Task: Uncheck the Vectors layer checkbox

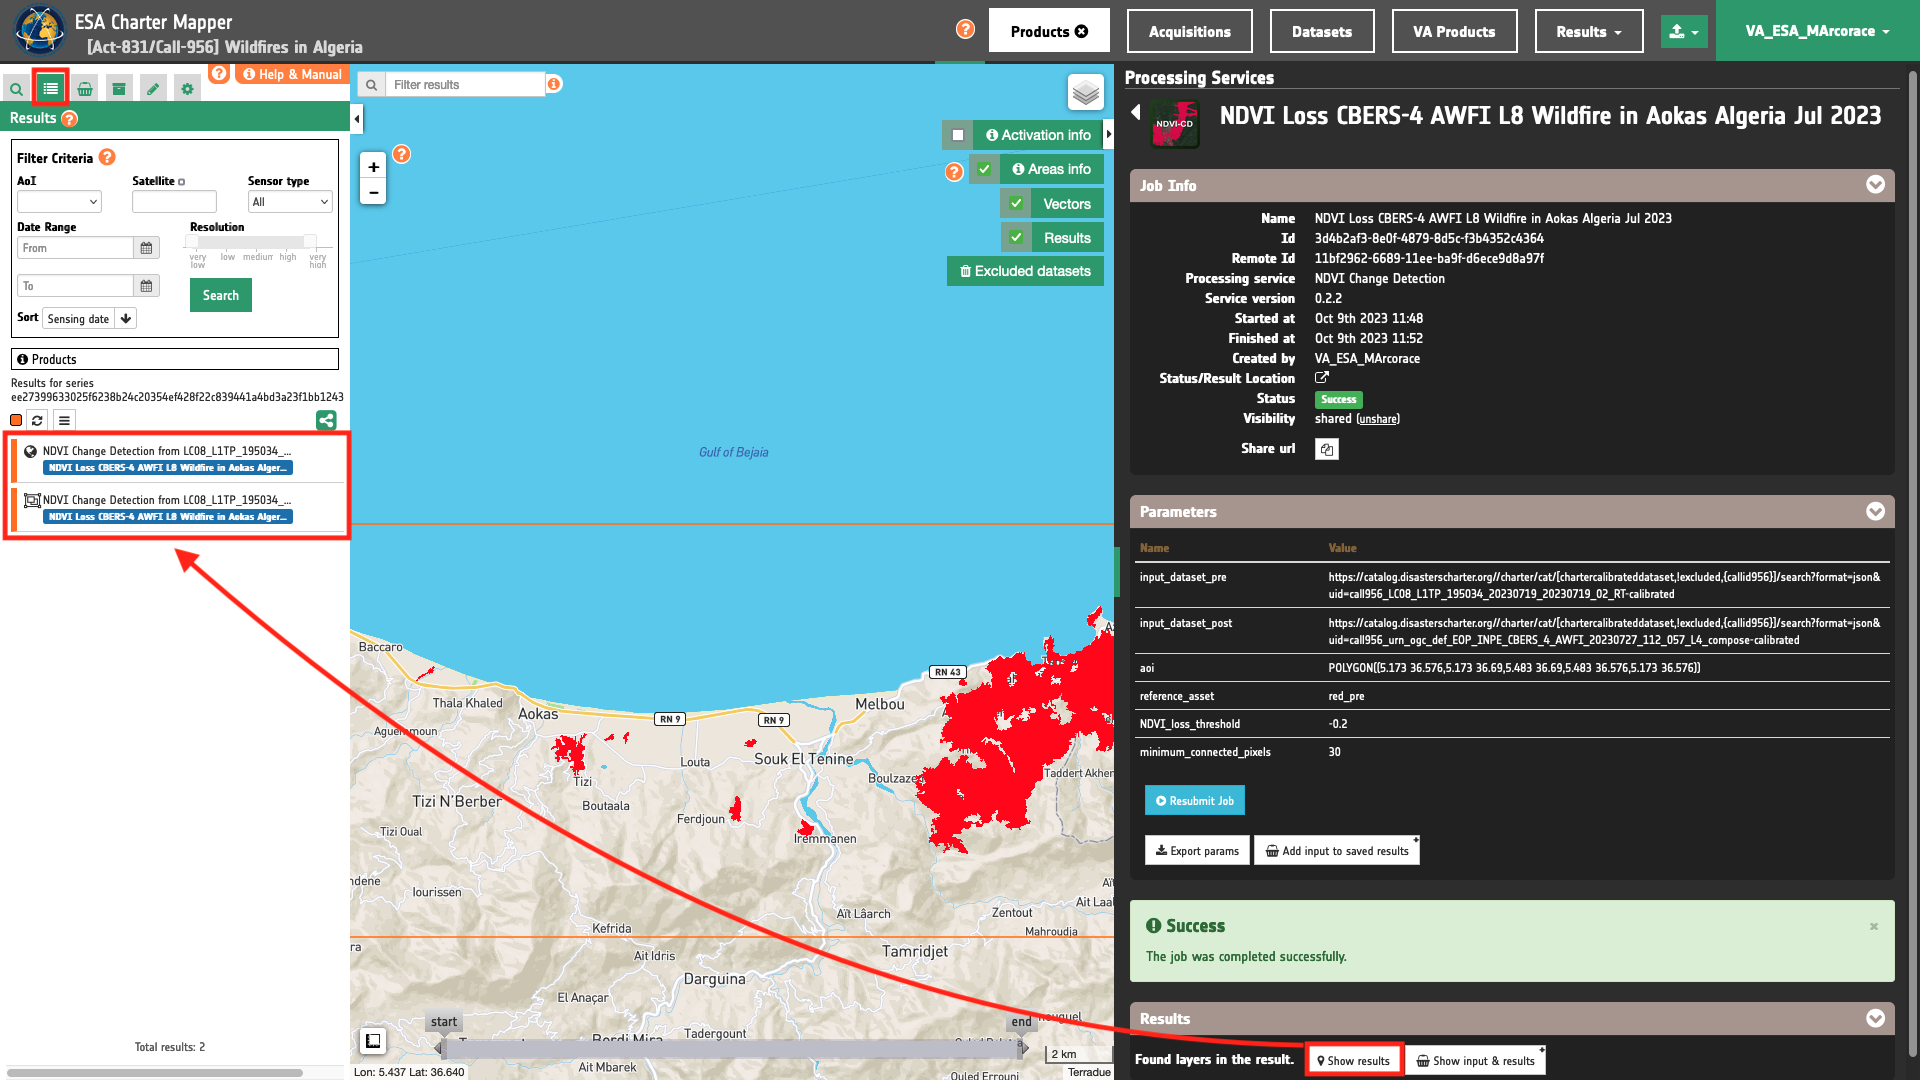Action: [1016, 204]
